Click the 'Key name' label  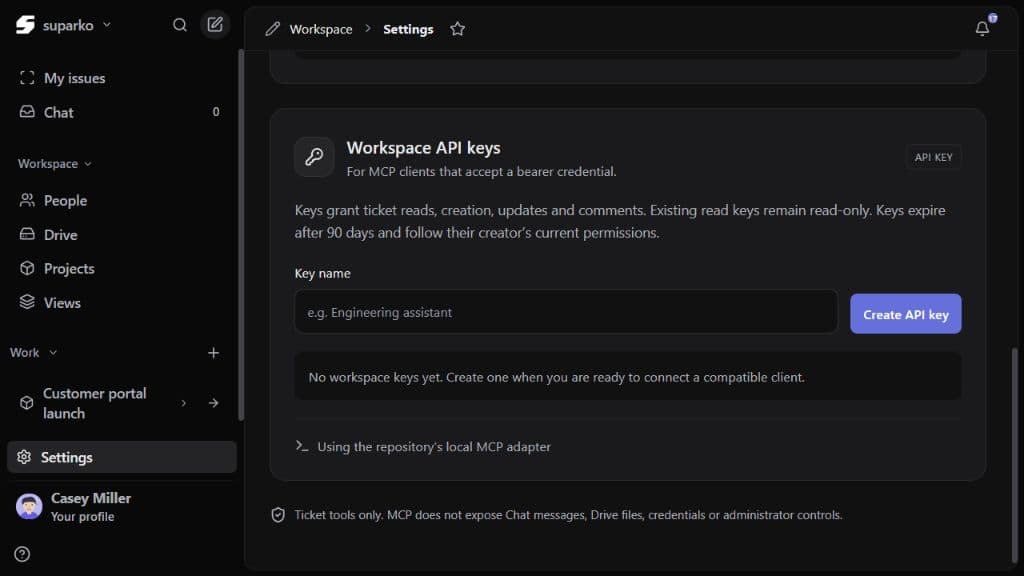[323, 273]
